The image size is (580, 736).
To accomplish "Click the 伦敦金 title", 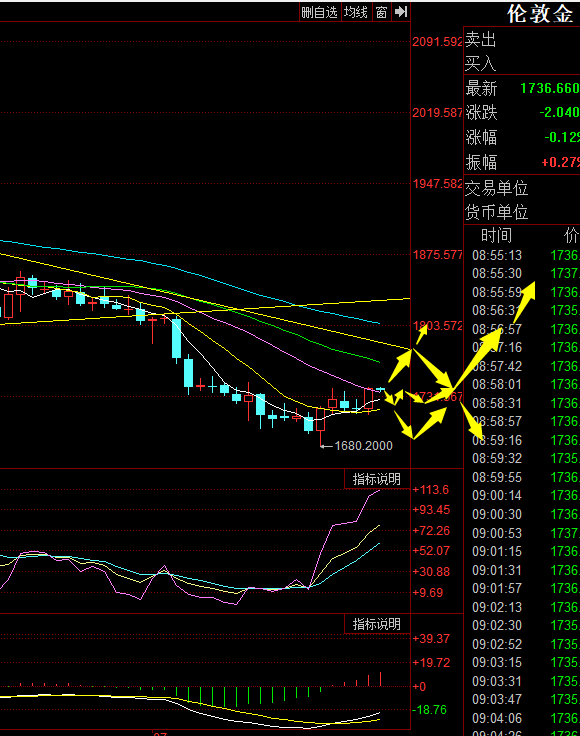I will tap(540, 14).
